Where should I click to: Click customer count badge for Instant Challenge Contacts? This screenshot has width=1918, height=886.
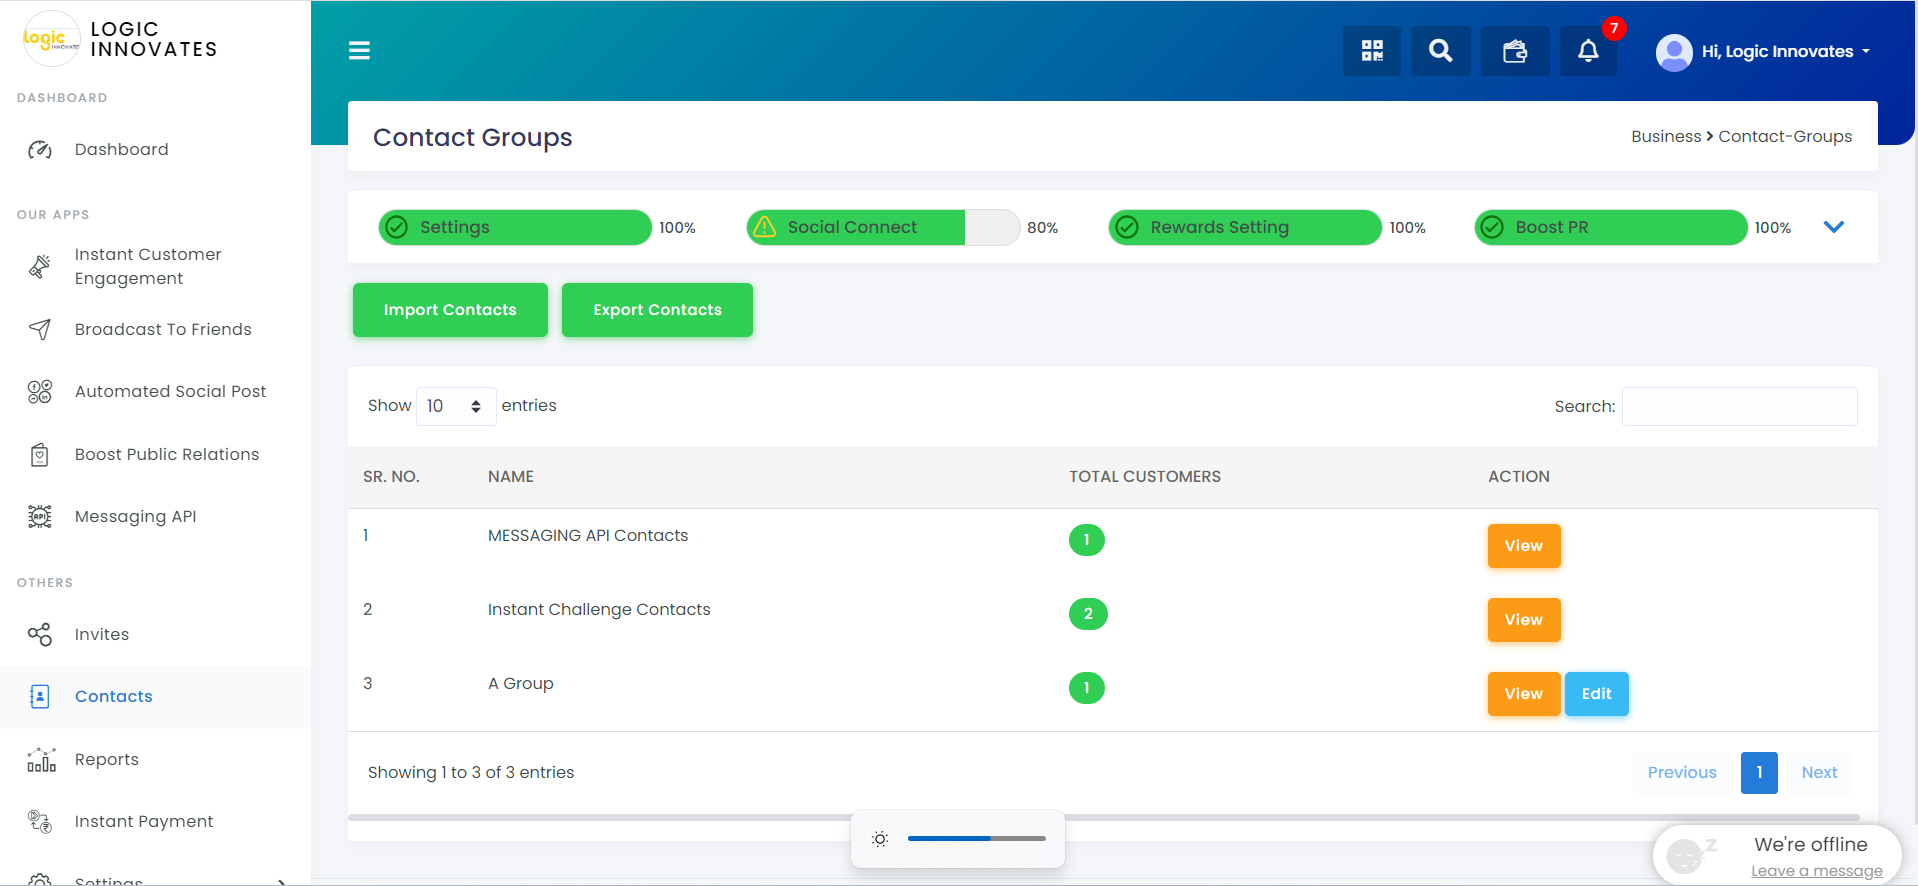click(x=1088, y=614)
